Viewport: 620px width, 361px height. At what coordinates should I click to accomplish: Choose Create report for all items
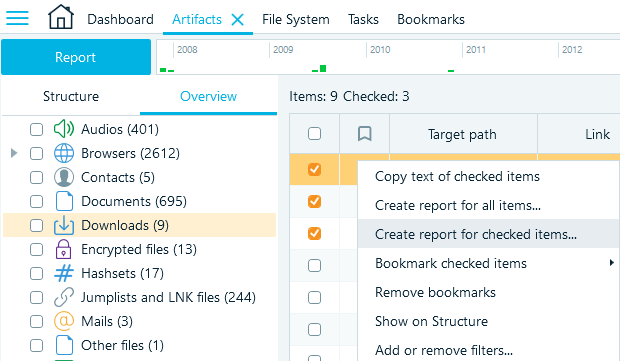(458, 205)
